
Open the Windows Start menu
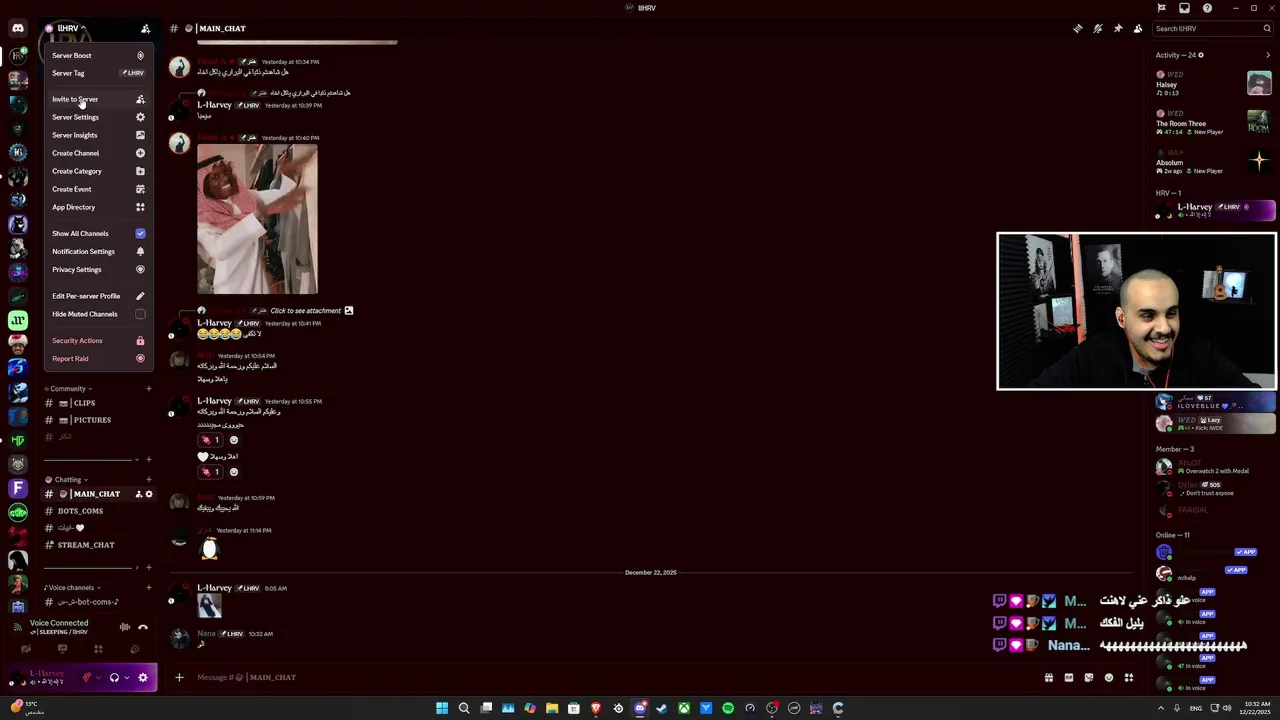pos(442,708)
